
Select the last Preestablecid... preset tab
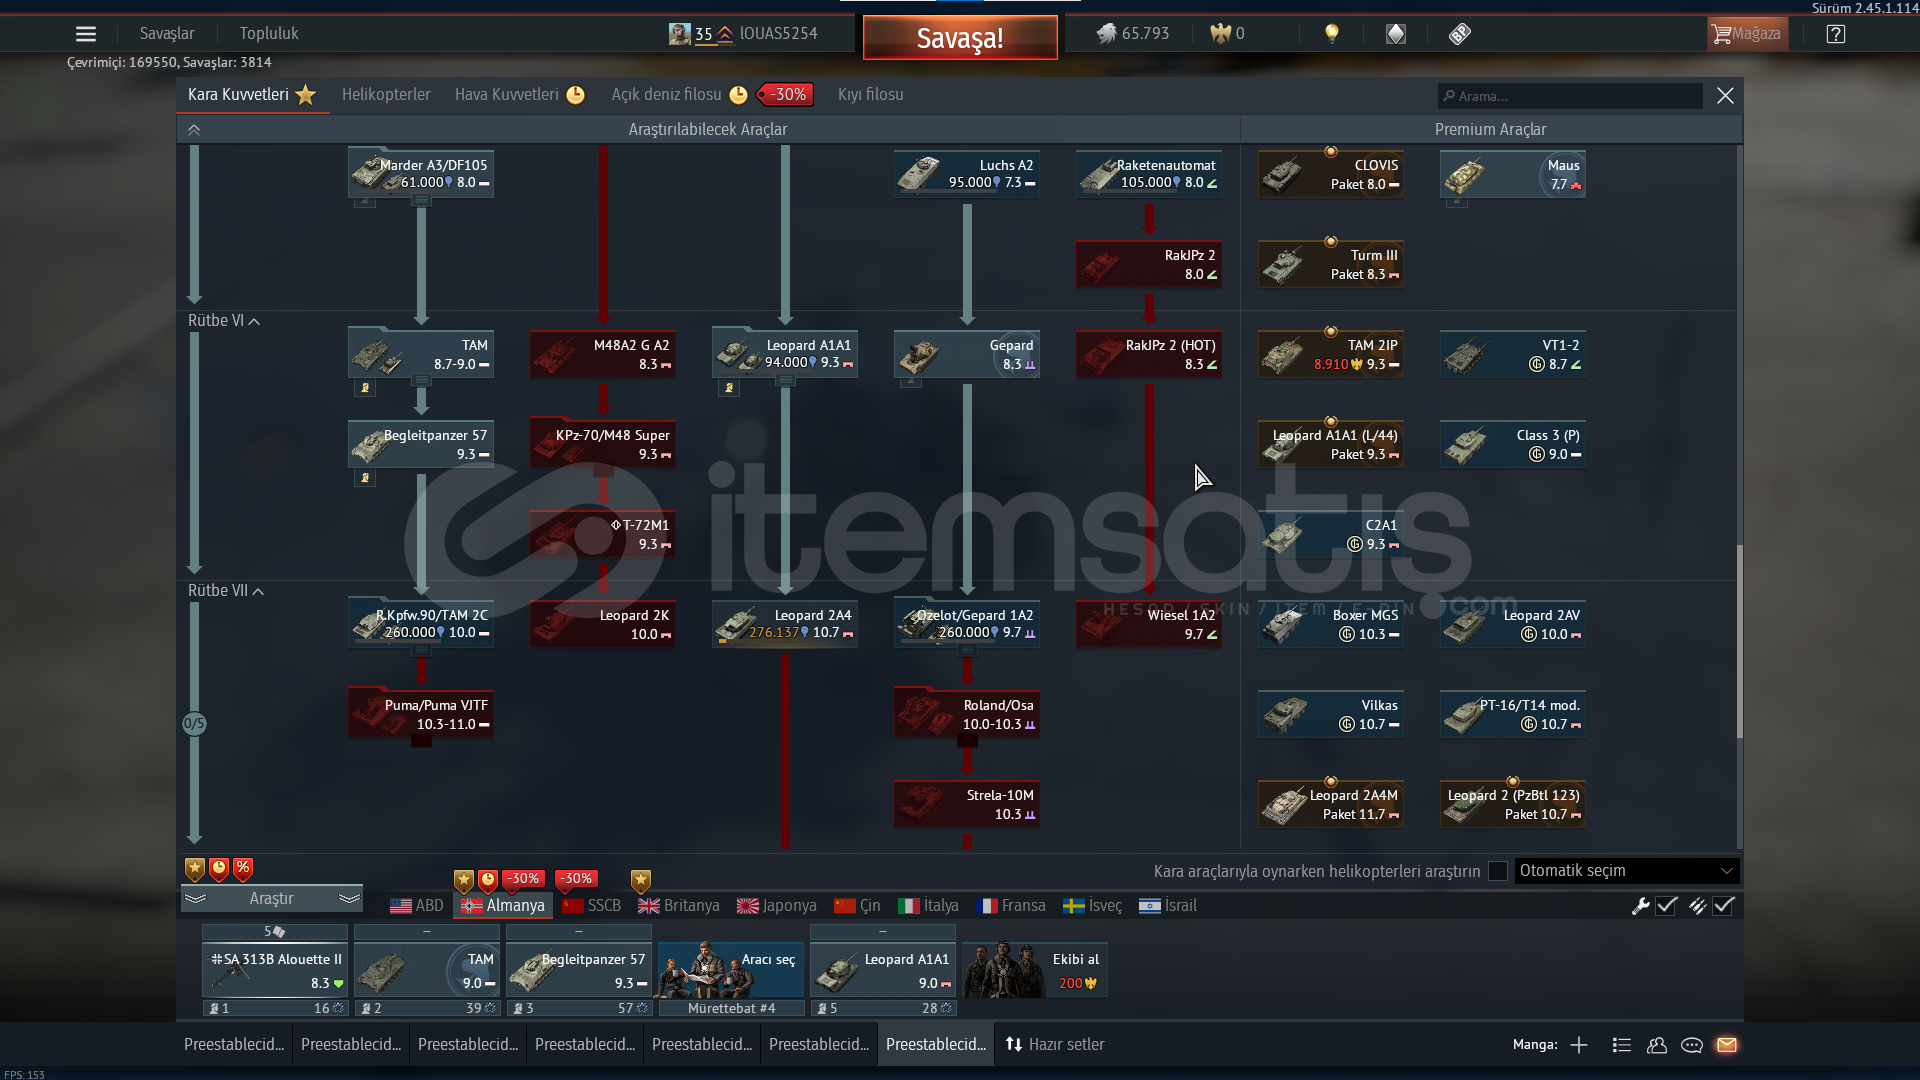point(936,1045)
